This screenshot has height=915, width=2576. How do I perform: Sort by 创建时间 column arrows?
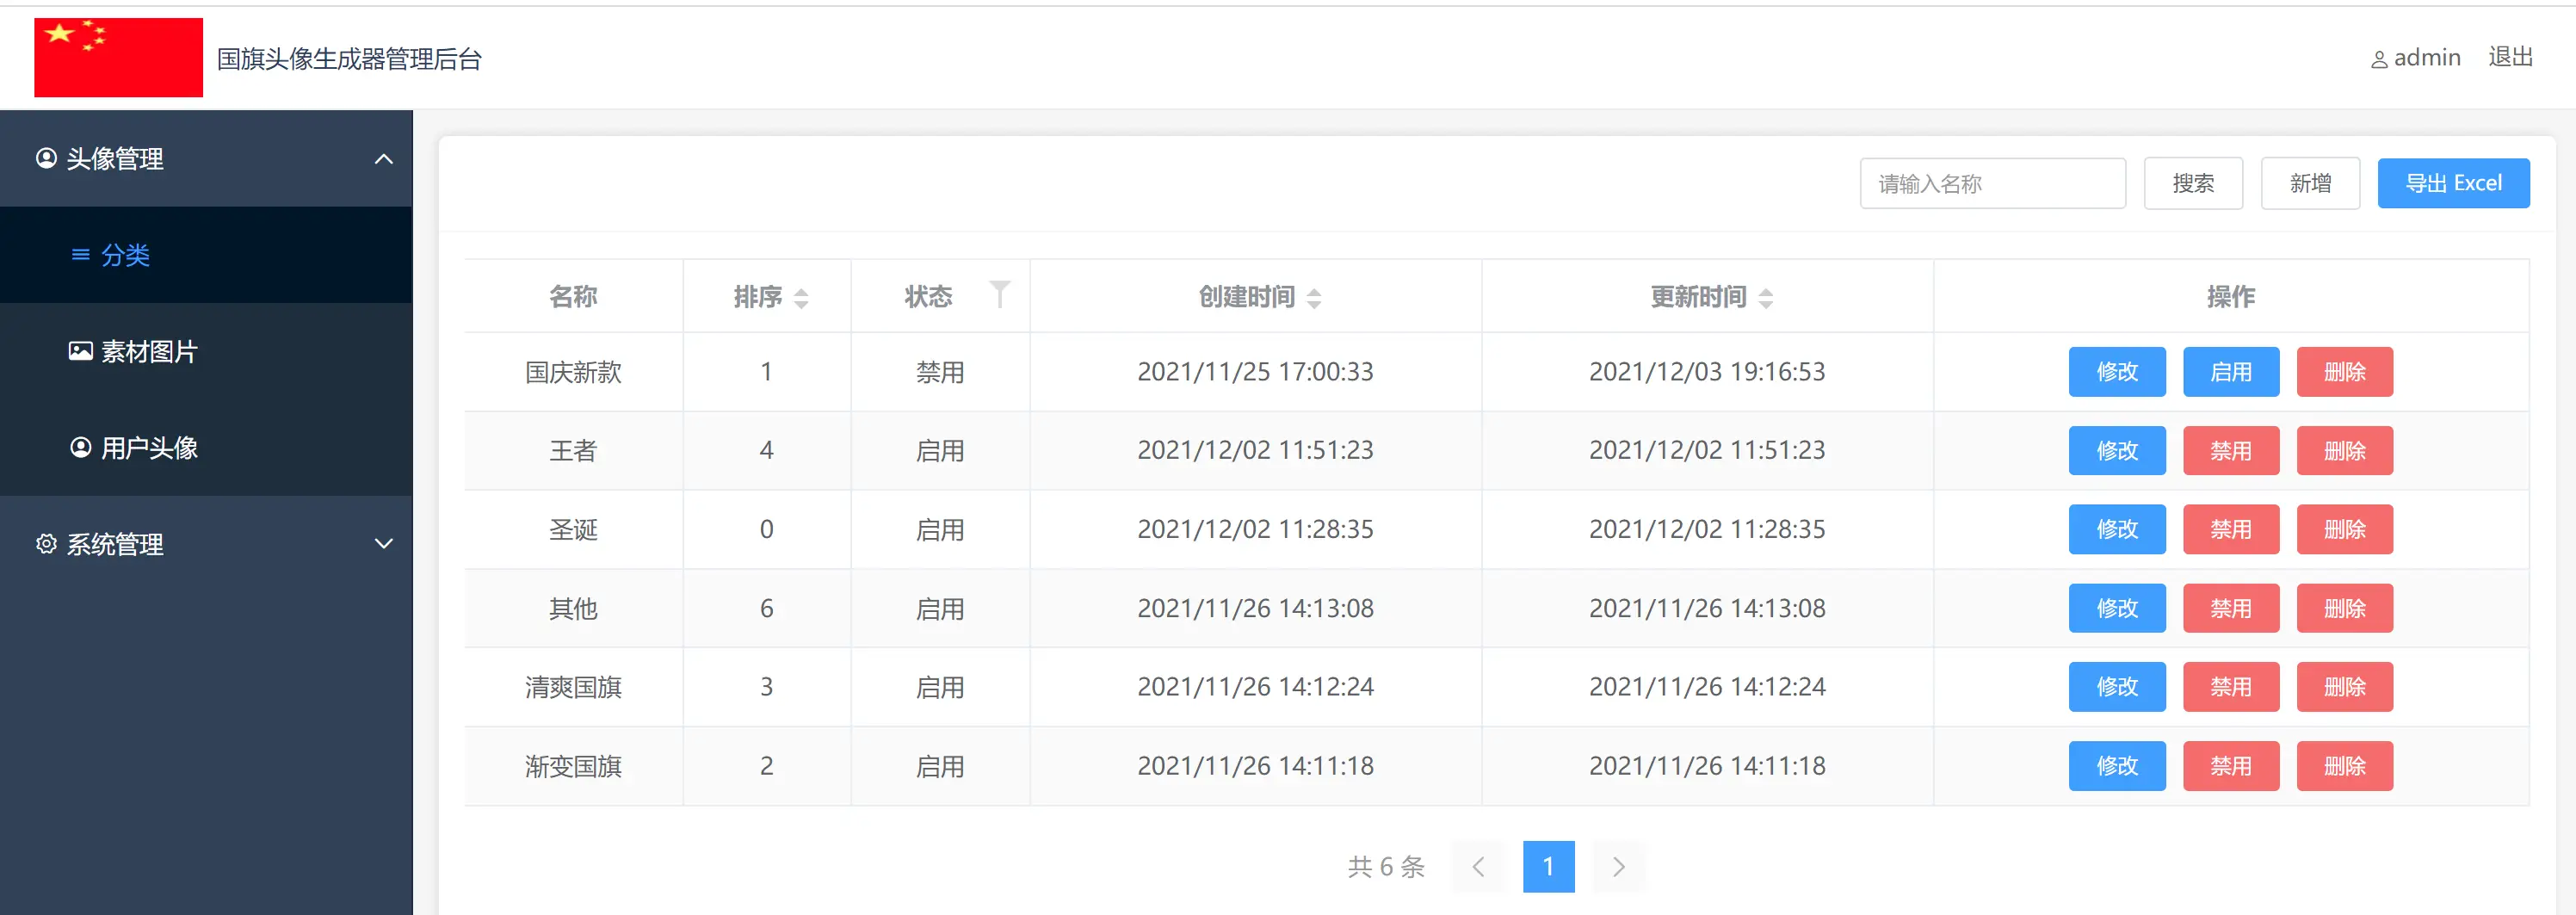(x=1314, y=298)
